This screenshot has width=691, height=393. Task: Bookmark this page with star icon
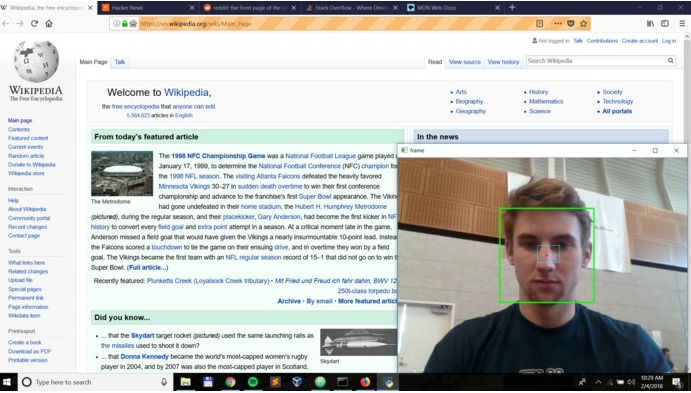583,23
